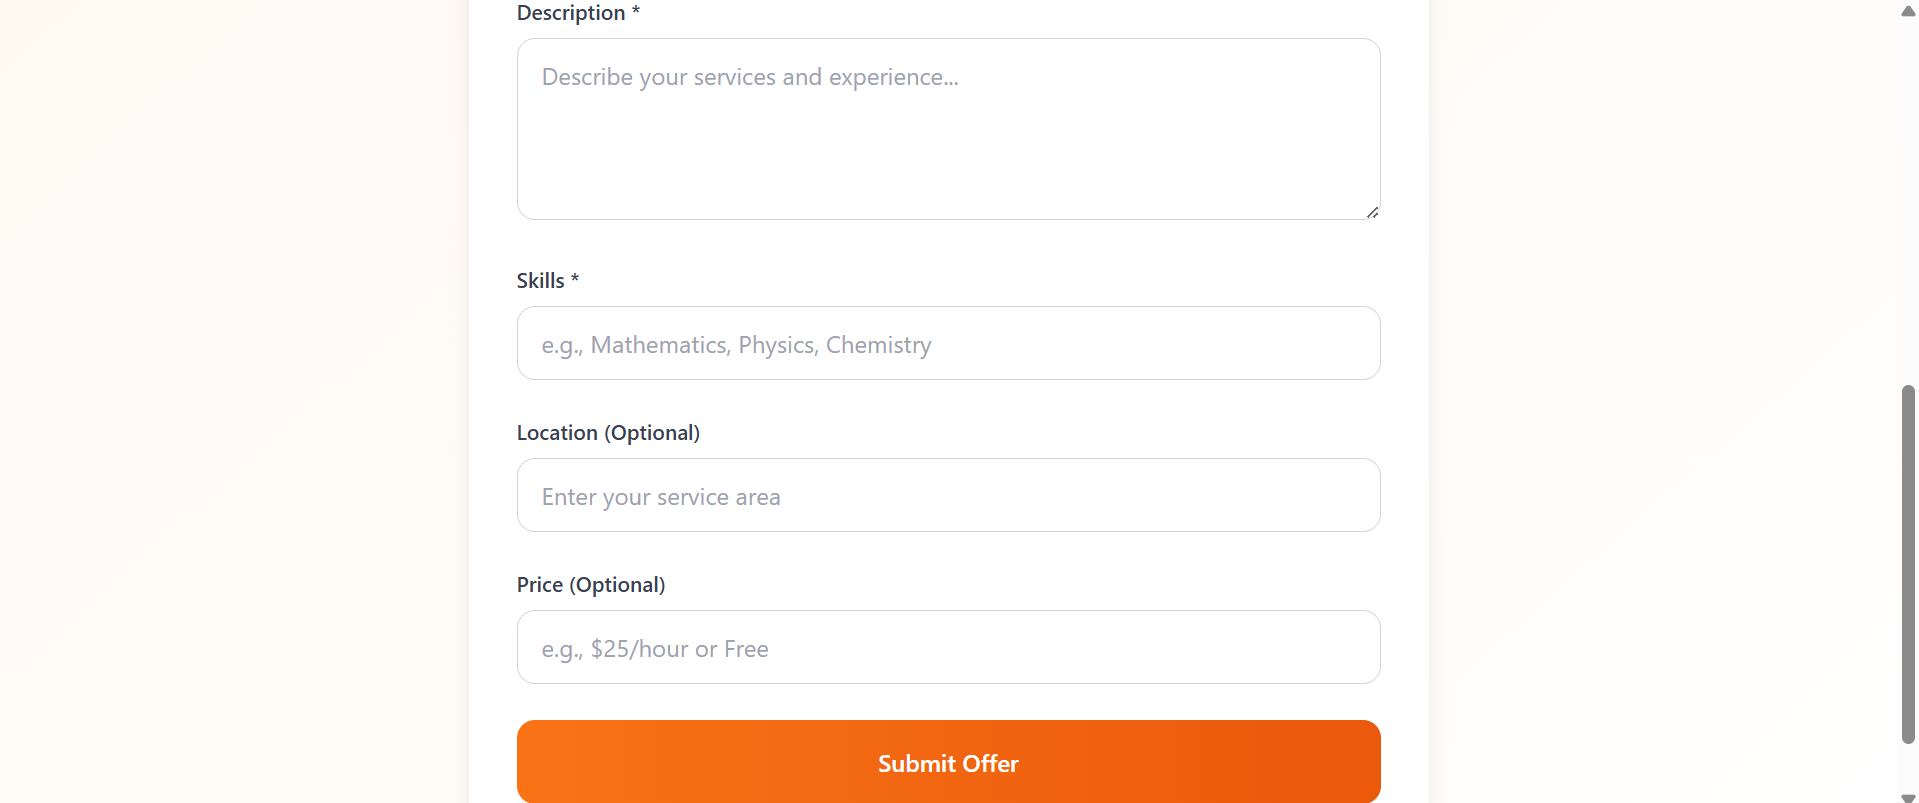Click the asterisk beside the Description label

636,12
